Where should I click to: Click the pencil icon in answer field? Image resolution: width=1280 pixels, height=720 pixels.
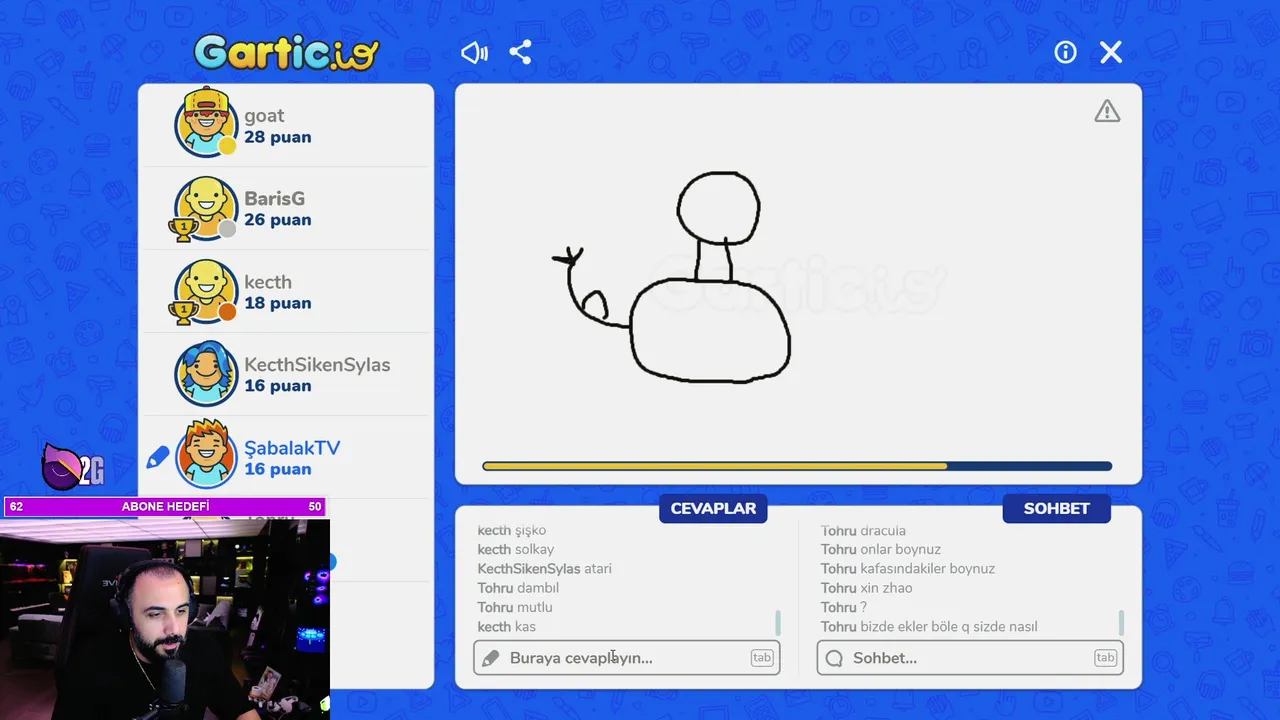(491, 658)
